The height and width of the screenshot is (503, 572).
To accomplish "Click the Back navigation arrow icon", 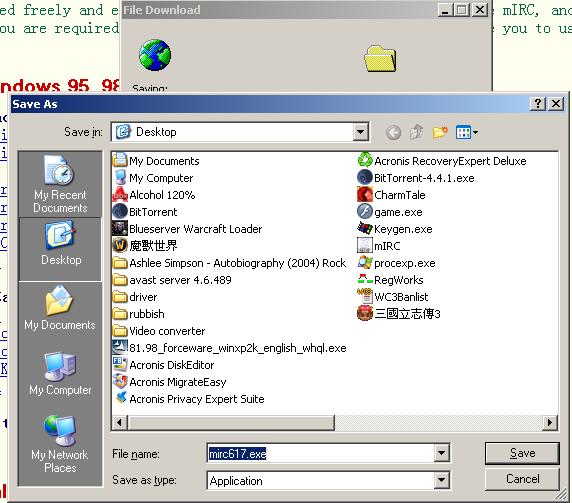I will 393,132.
